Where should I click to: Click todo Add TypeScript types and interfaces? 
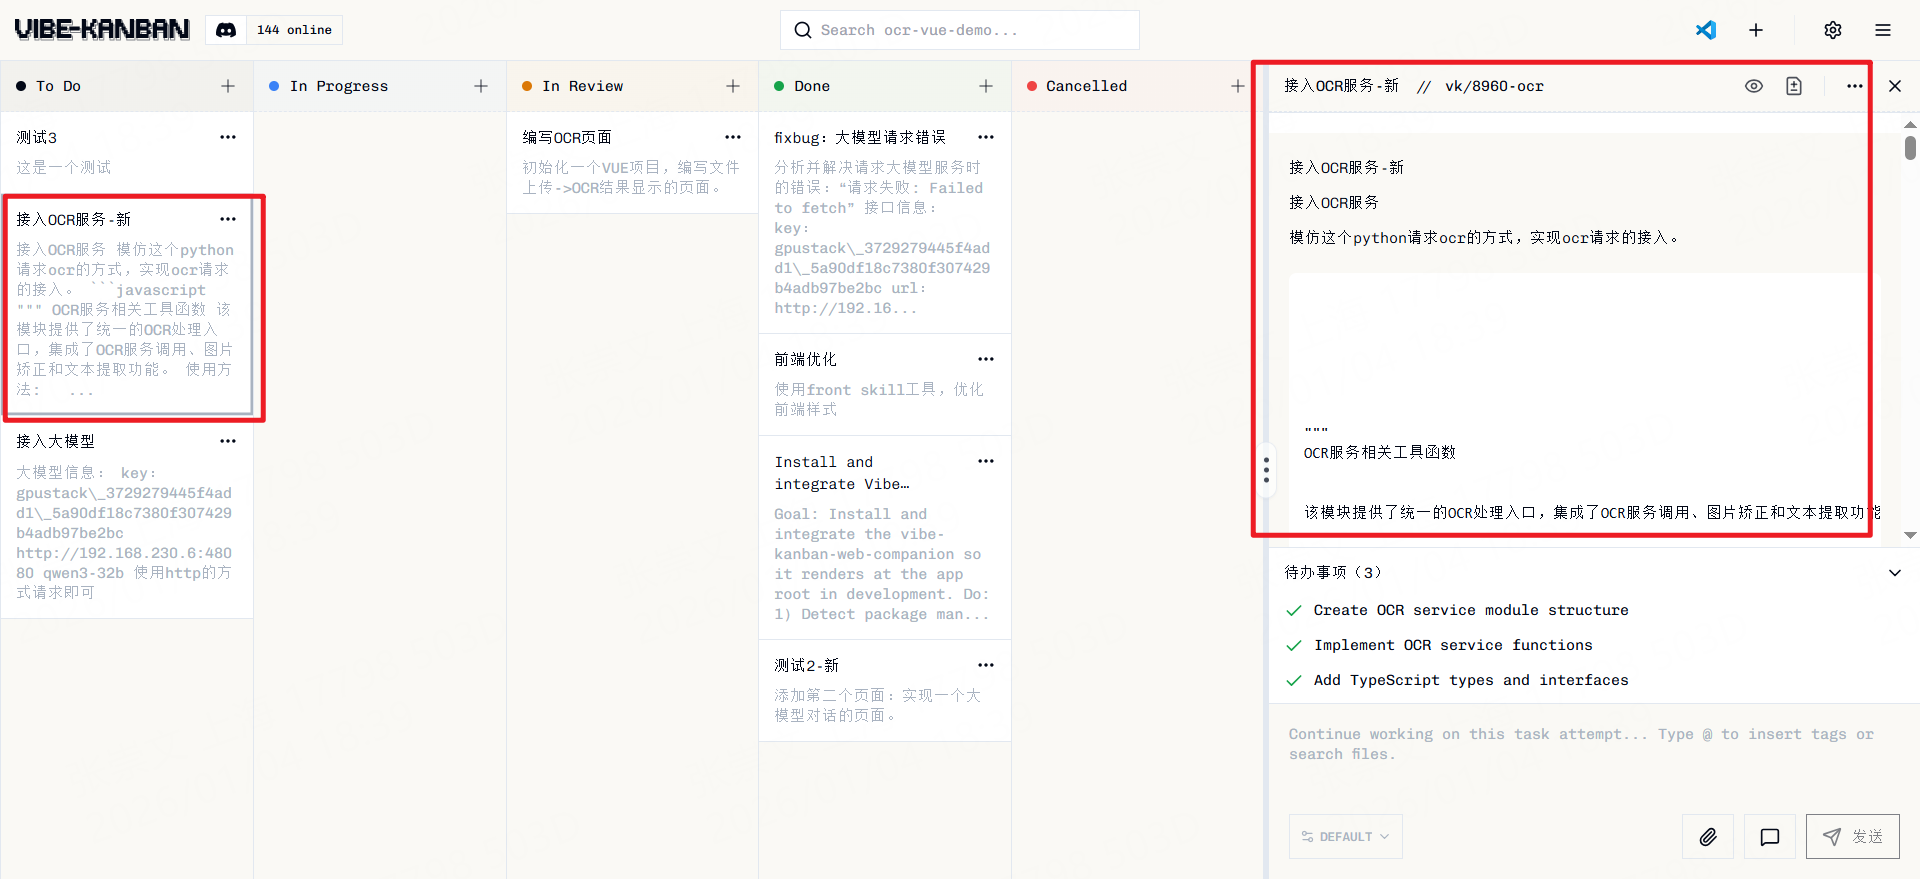pos(1471,680)
